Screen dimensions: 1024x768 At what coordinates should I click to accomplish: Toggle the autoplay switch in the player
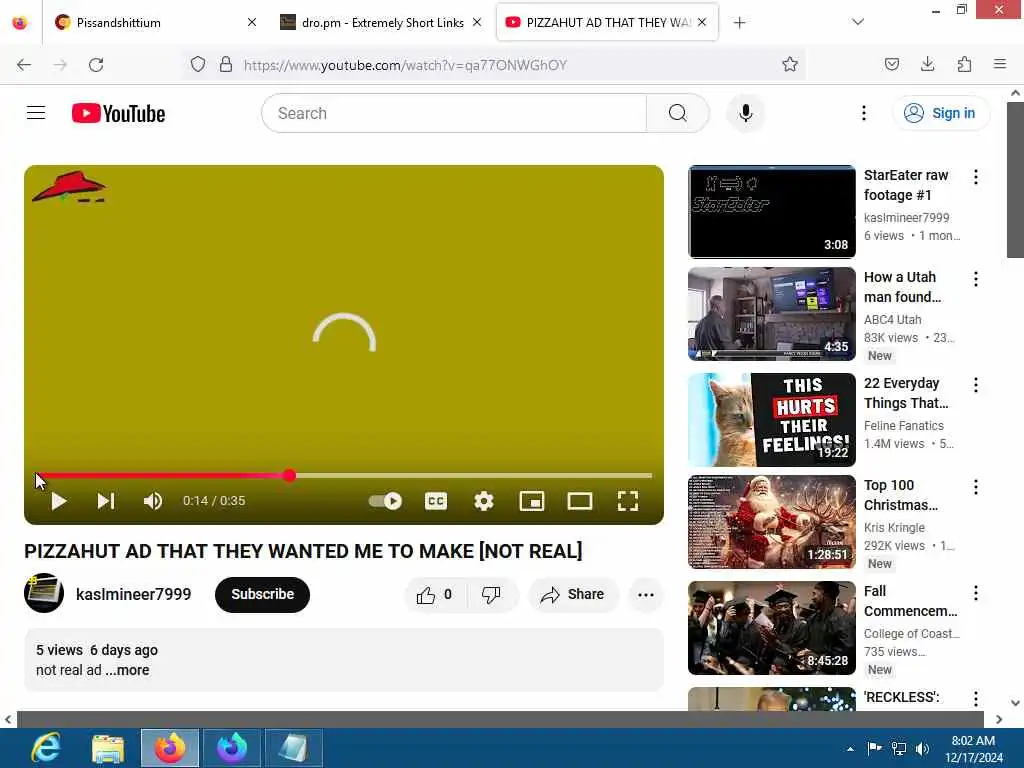click(x=385, y=501)
